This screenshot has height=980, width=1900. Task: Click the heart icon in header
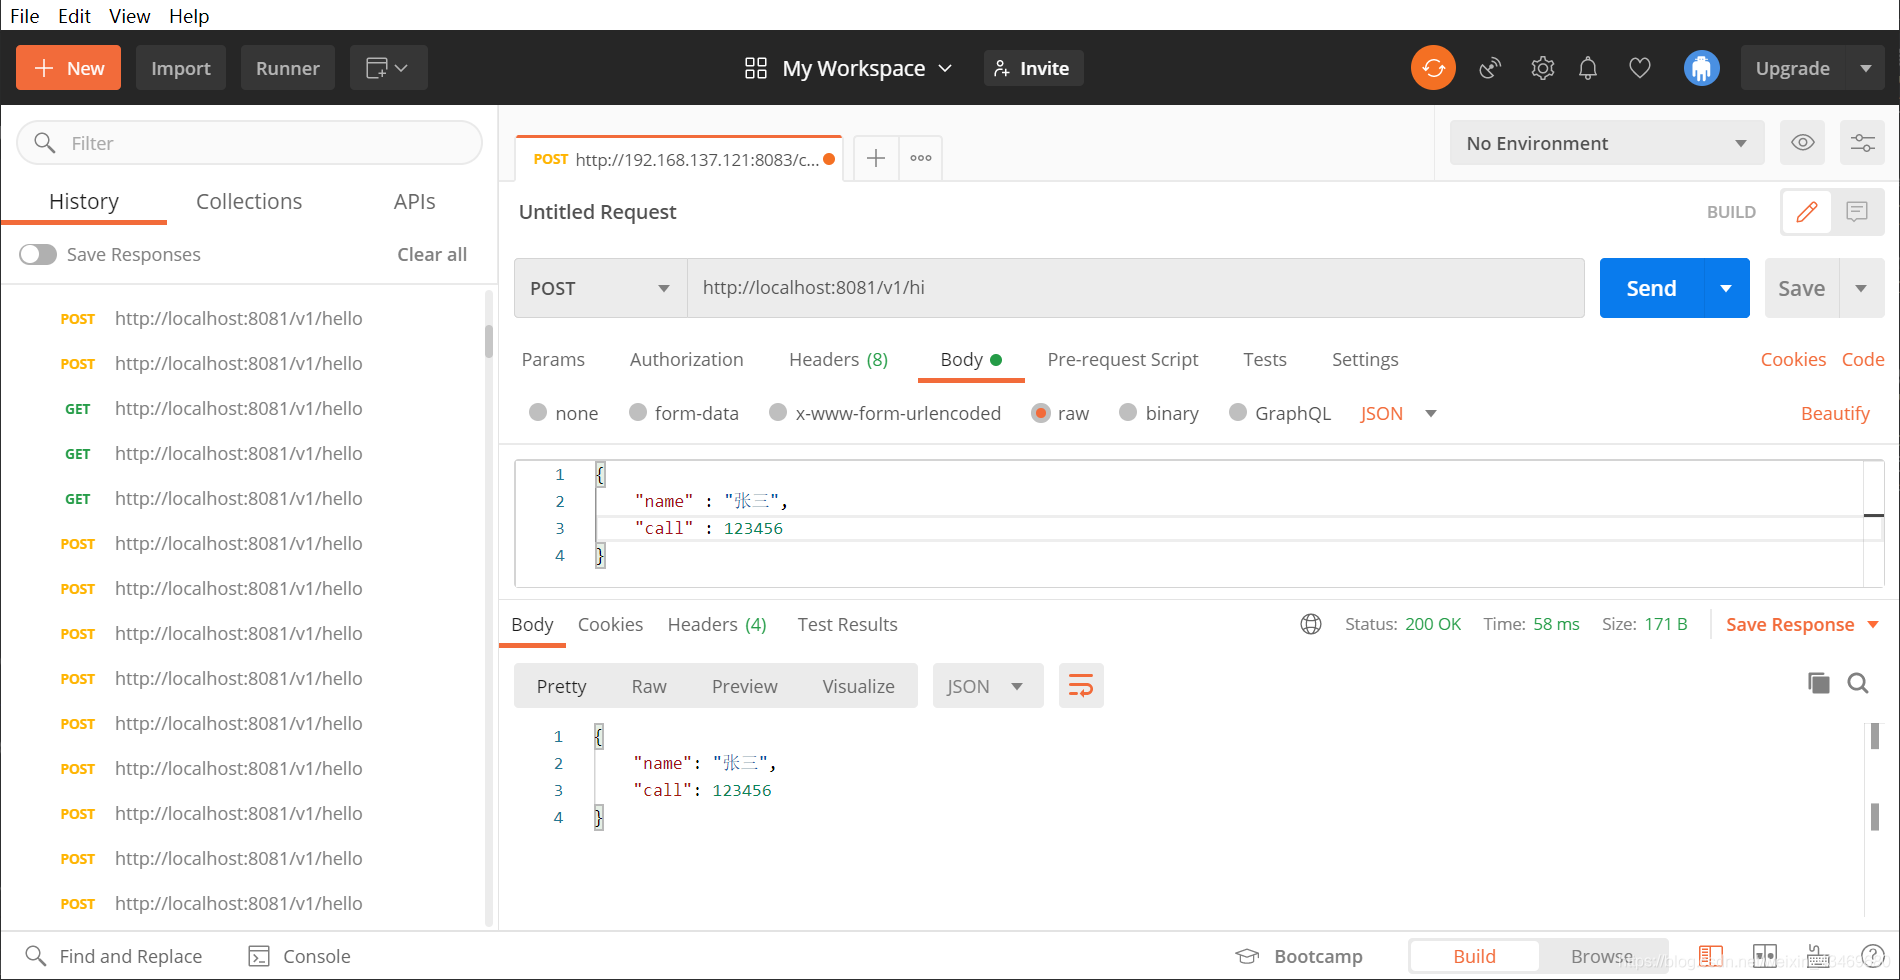click(x=1639, y=68)
